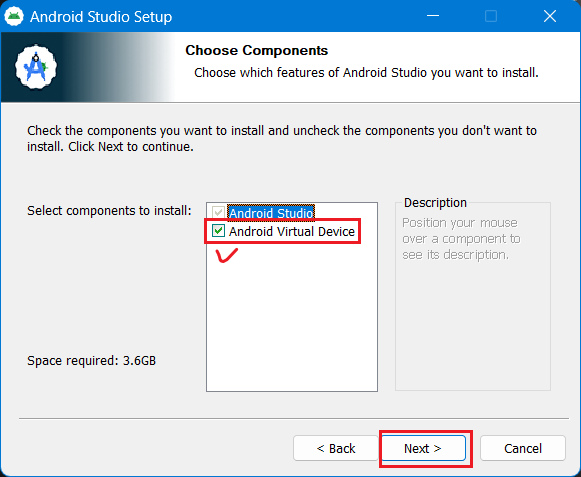Cancel the setup wizard
The image size is (581, 477).
pyautogui.click(x=523, y=448)
